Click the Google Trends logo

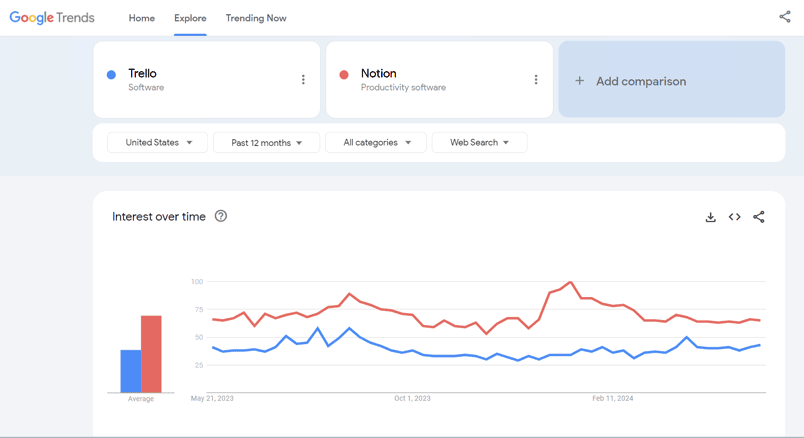coord(52,17)
